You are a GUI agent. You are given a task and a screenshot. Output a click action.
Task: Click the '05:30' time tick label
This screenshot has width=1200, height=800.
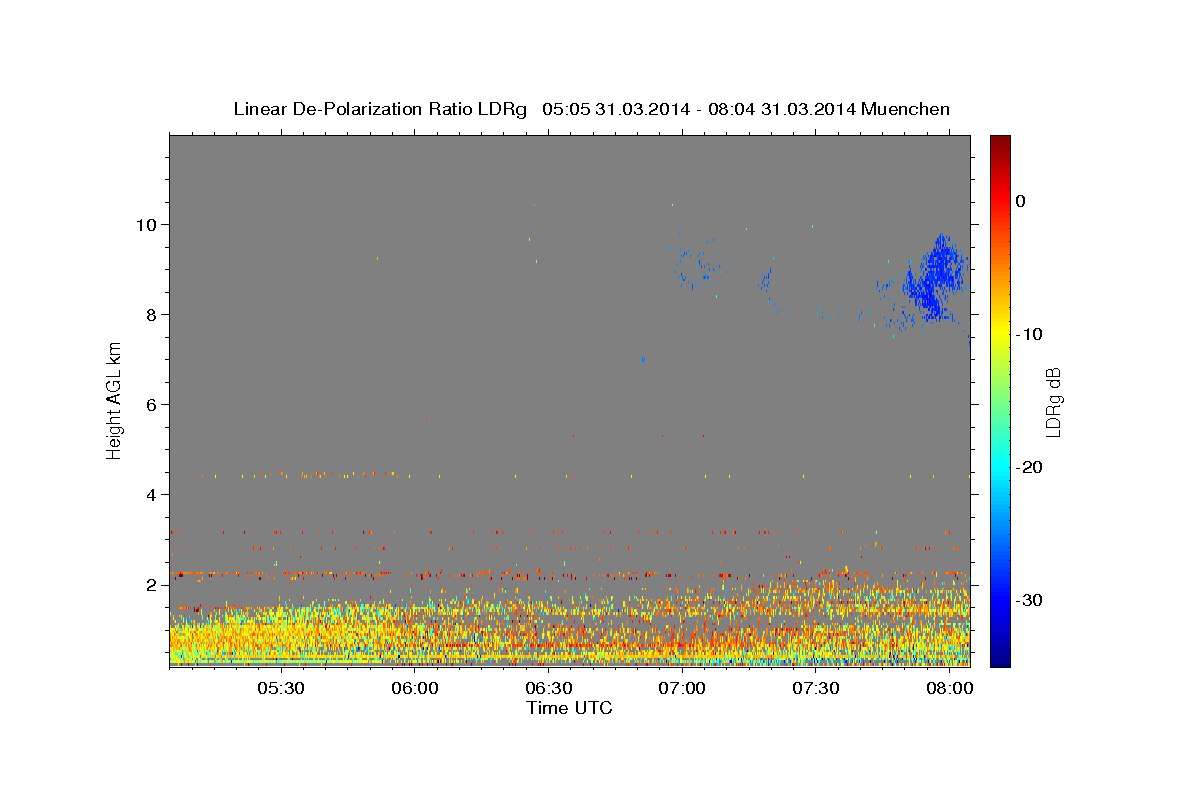click(x=280, y=689)
